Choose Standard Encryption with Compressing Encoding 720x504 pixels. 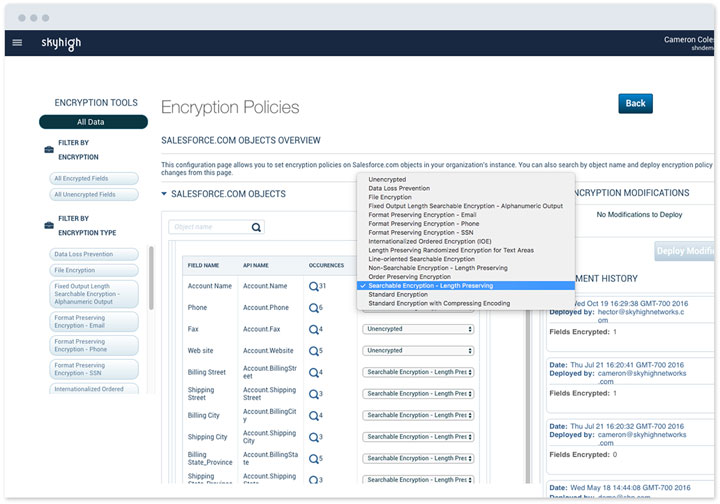[466, 303]
